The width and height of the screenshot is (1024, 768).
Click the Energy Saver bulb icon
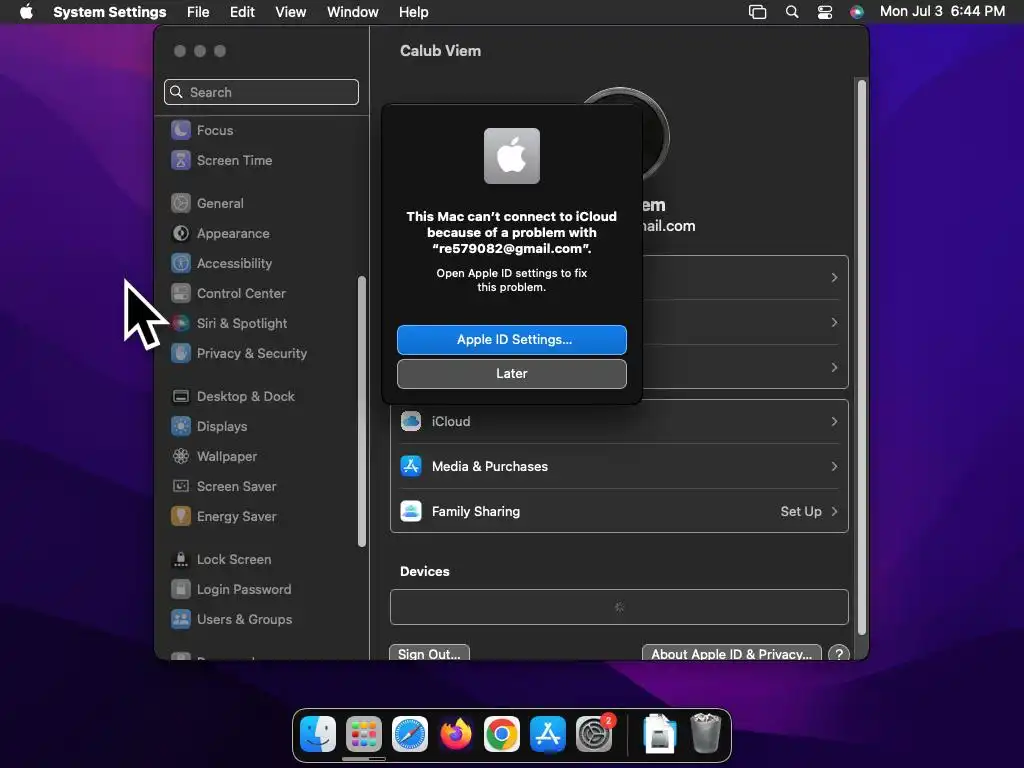[181, 517]
